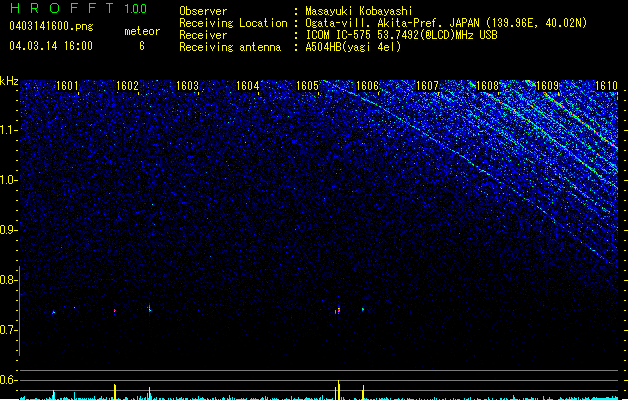Click the 0.6 kHz frequency label
629x400 pixels.
tap(9, 380)
